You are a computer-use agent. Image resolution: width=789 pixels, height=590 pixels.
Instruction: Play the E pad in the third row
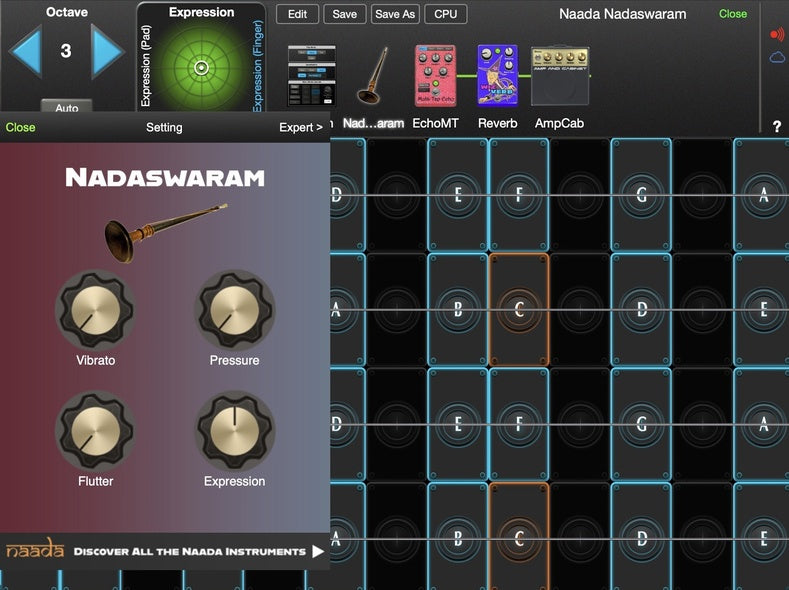457,424
